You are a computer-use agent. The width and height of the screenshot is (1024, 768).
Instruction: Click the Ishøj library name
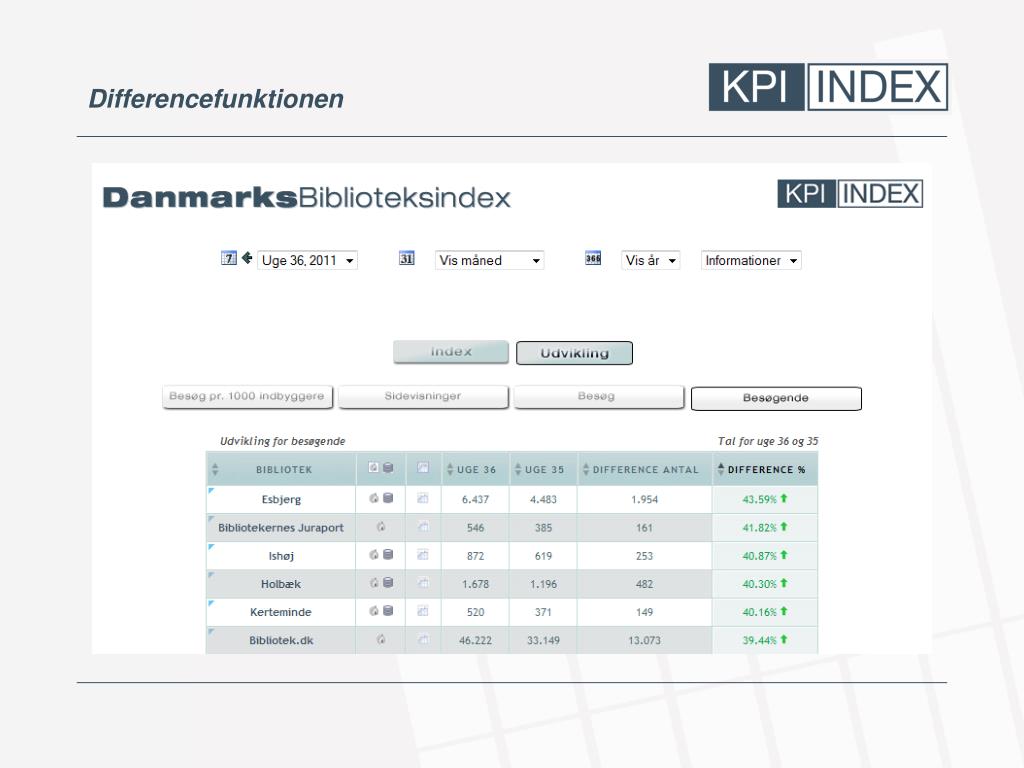coord(281,556)
